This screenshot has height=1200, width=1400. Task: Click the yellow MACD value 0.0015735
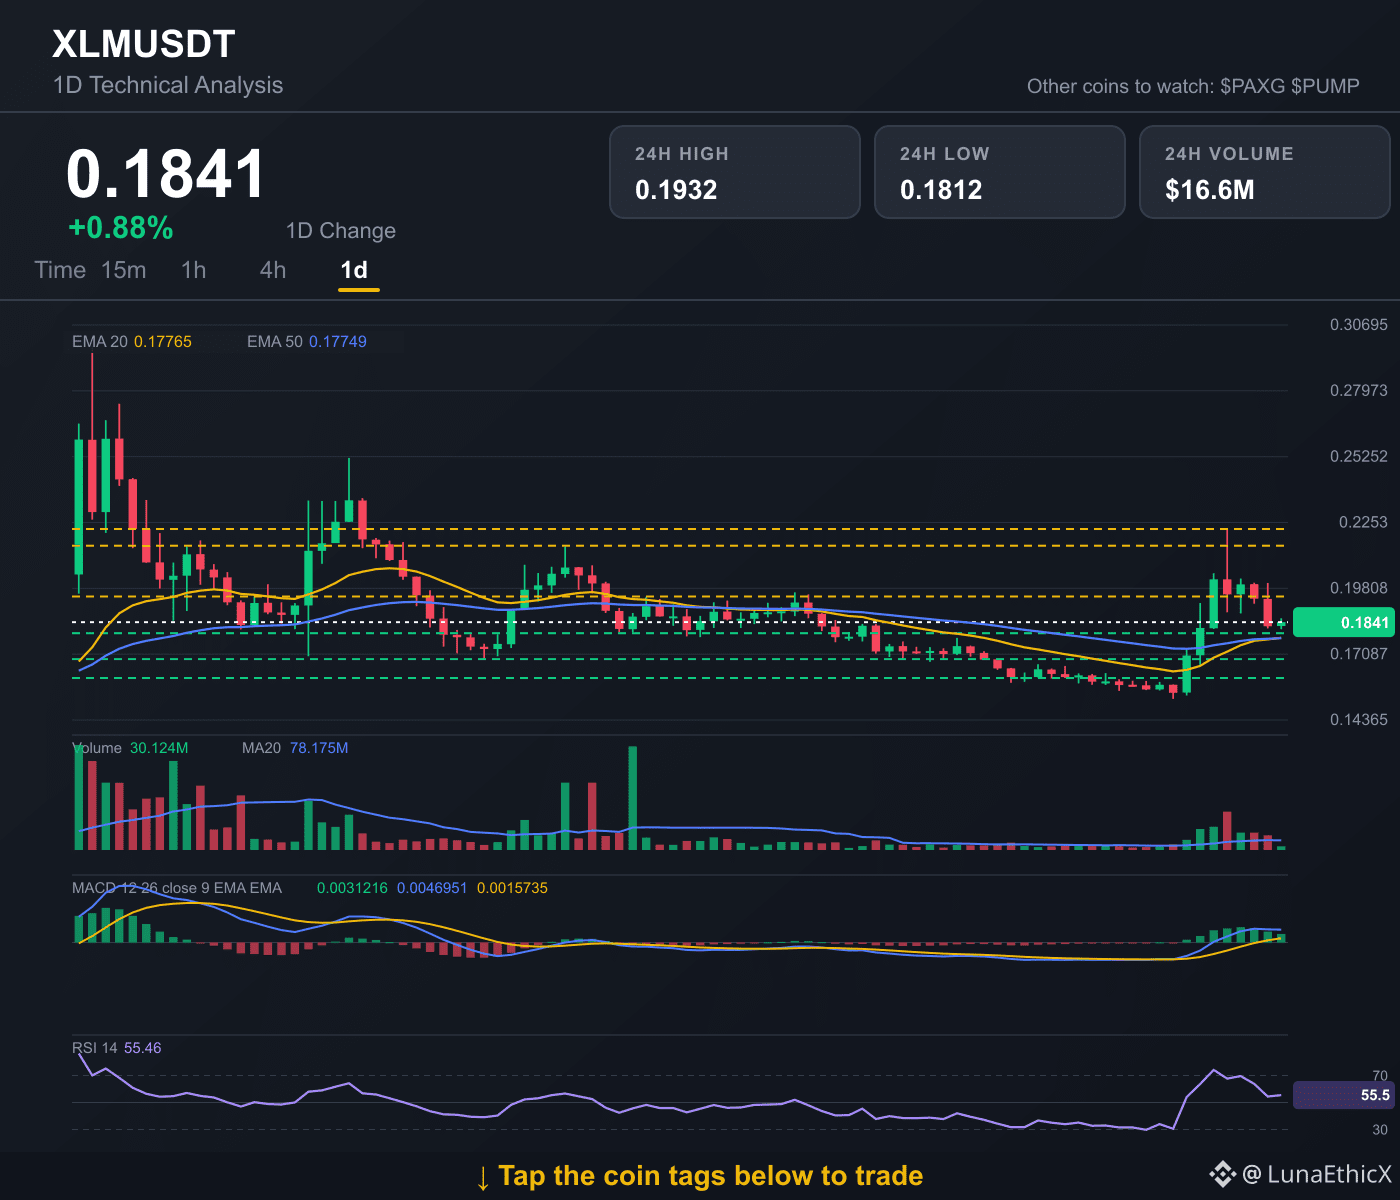(512, 888)
